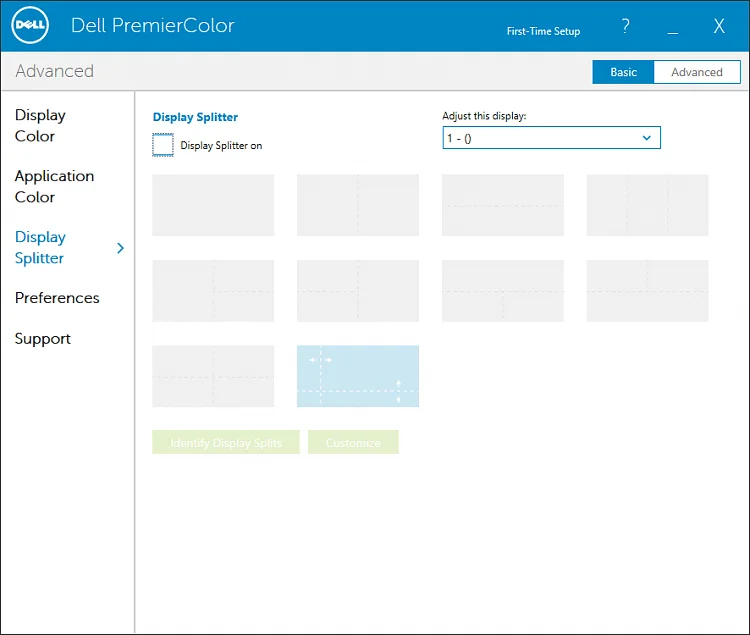Select the three vertical columns layout
750x635 pixels.
(647, 205)
